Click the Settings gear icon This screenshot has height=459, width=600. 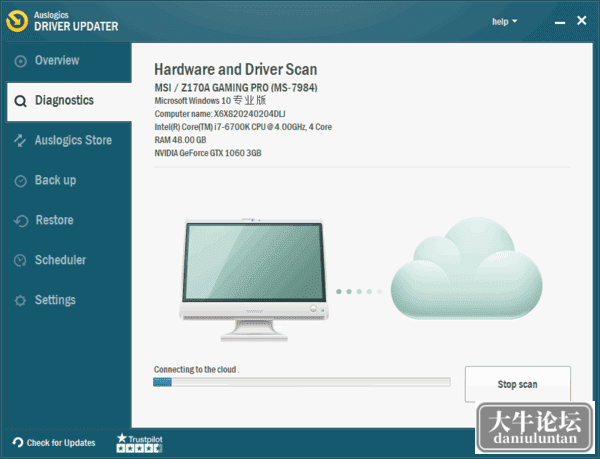pyautogui.click(x=20, y=301)
